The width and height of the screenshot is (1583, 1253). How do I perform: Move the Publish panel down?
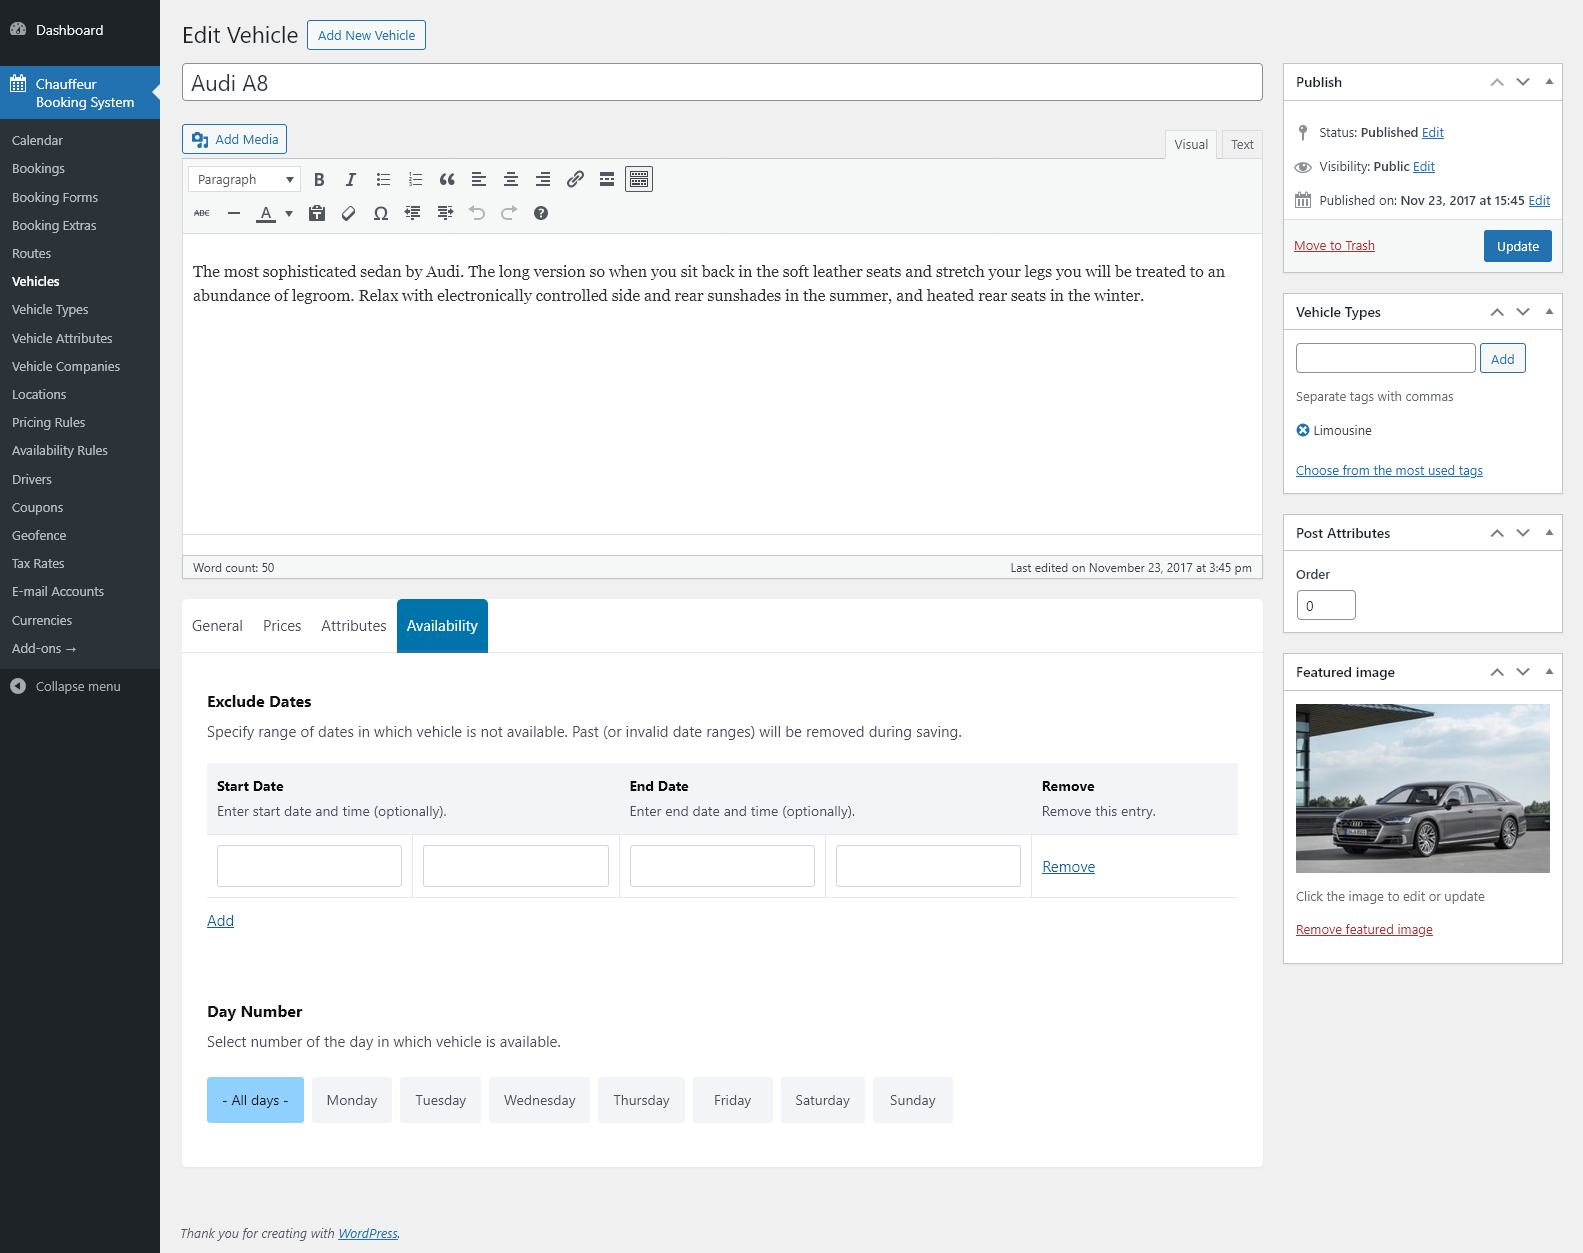tap(1523, 82)
